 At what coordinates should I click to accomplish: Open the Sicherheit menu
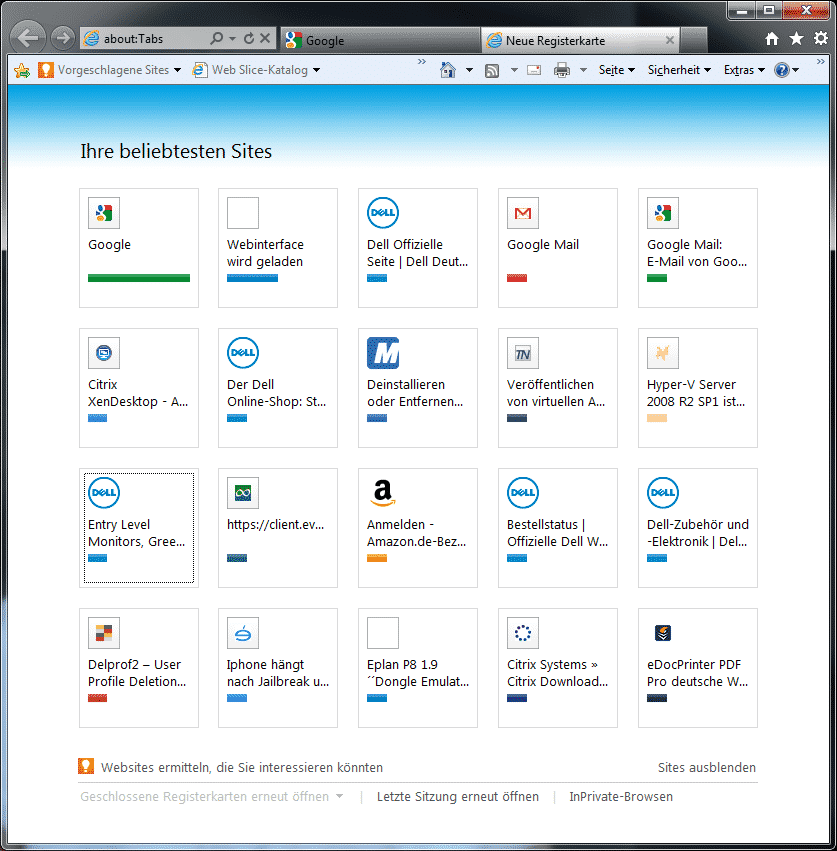click(x=679, y=70)
